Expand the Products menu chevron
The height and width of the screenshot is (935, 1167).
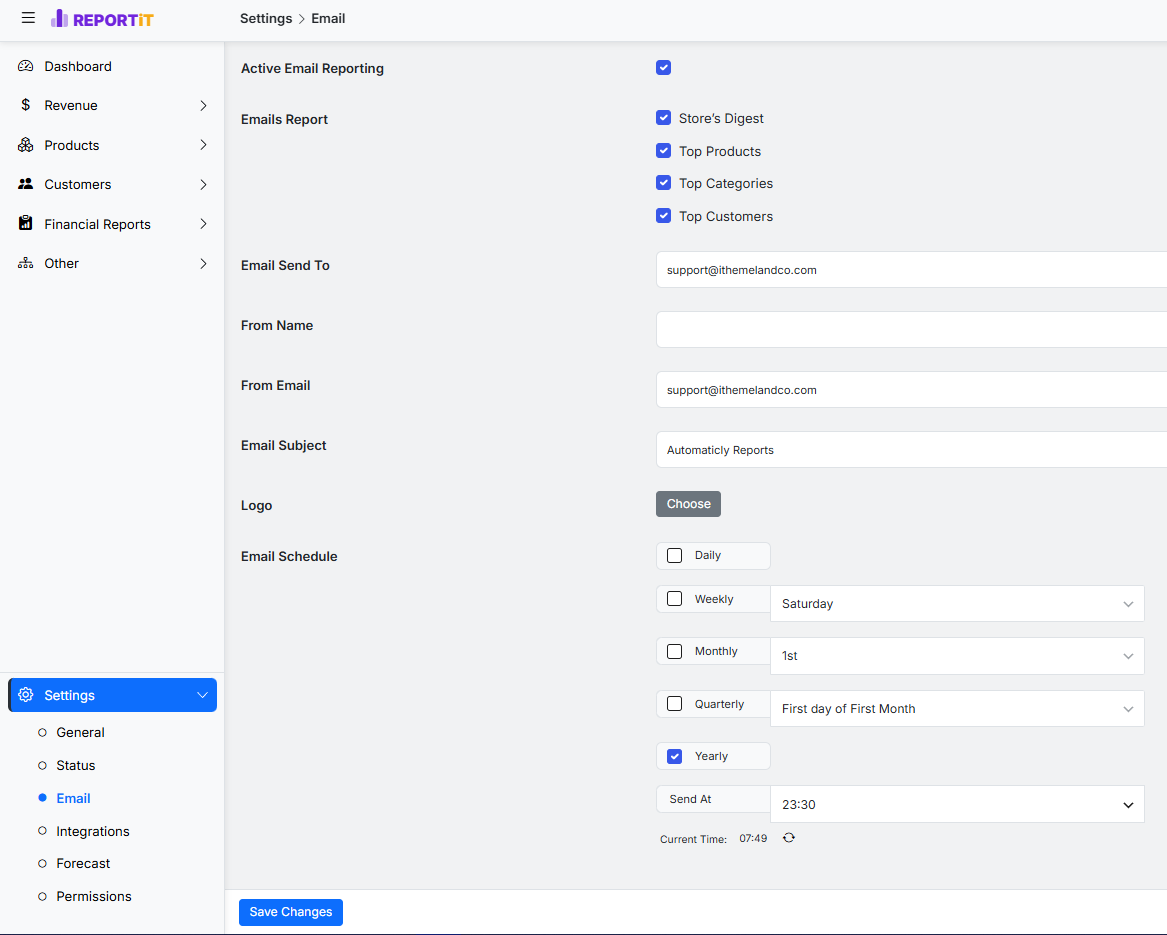[x=203, y=144]
